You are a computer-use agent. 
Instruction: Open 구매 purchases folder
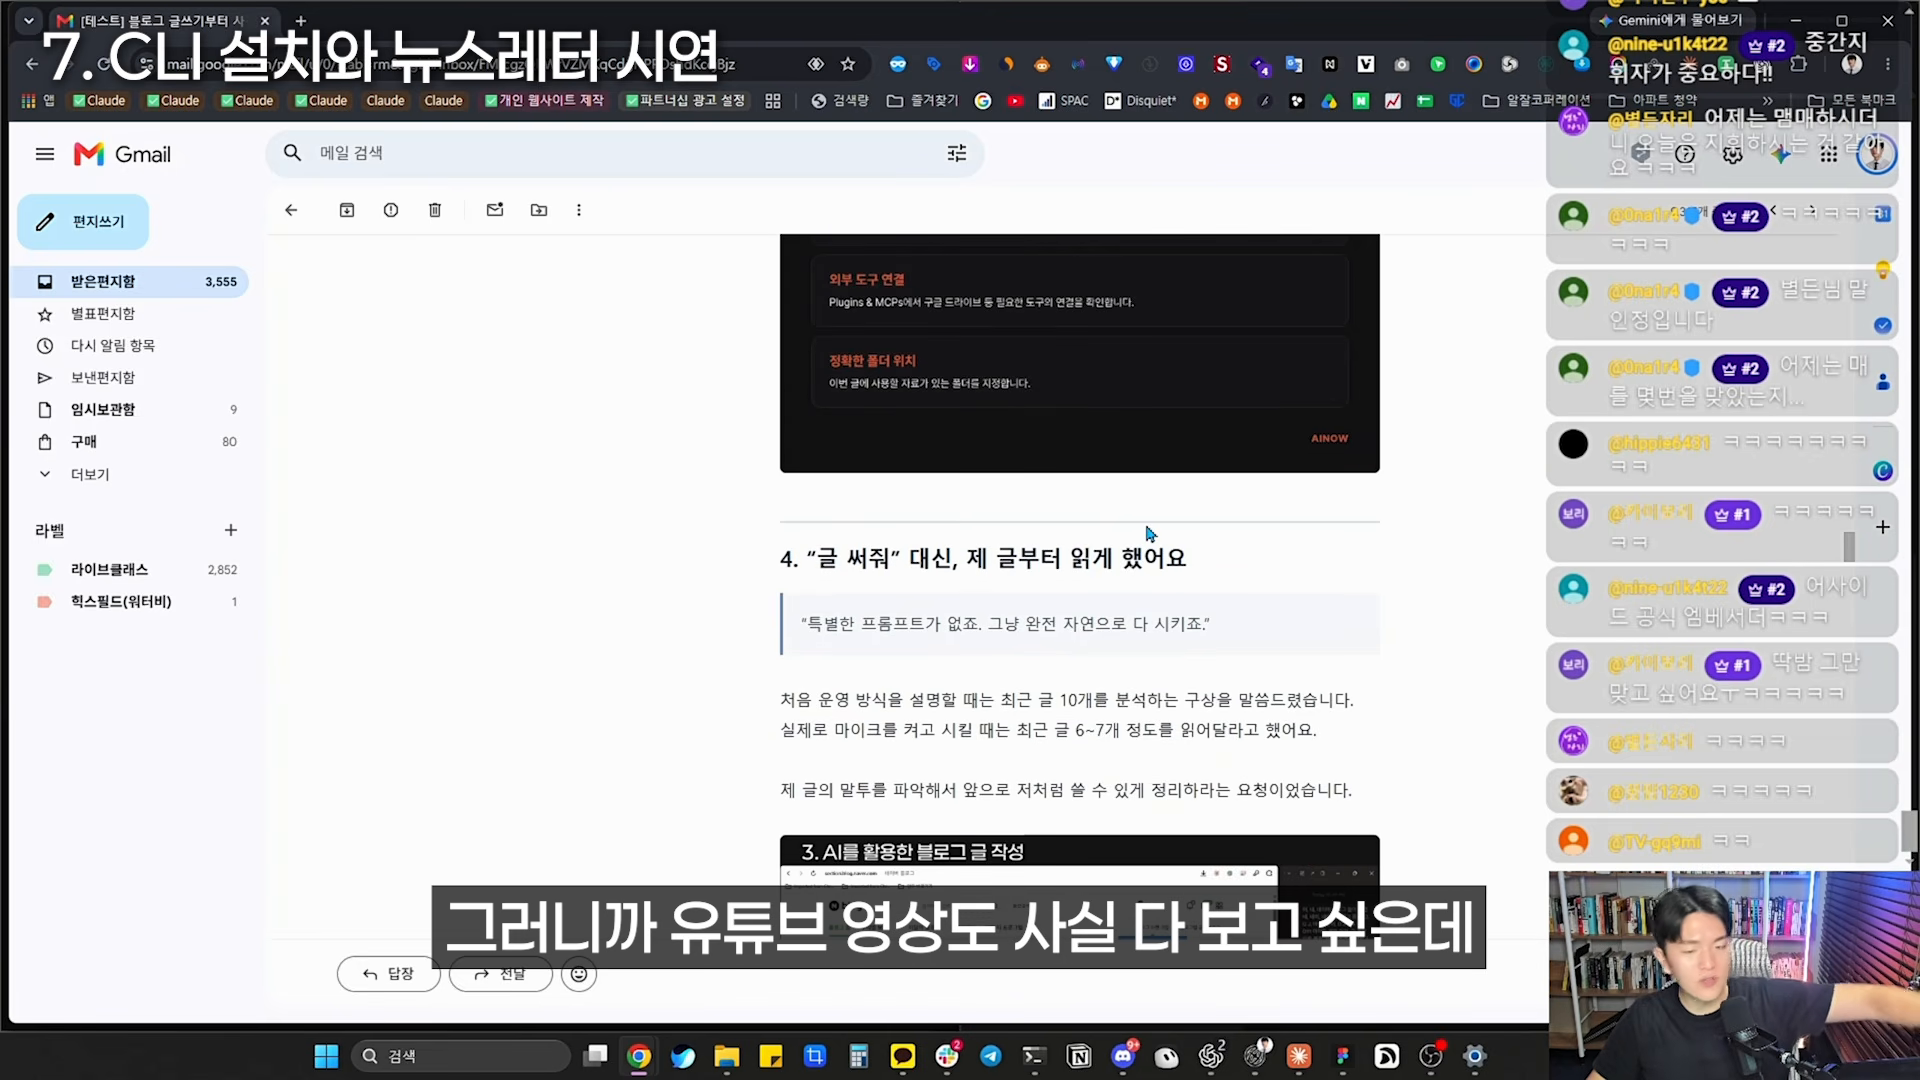click(x=132, y=442)
